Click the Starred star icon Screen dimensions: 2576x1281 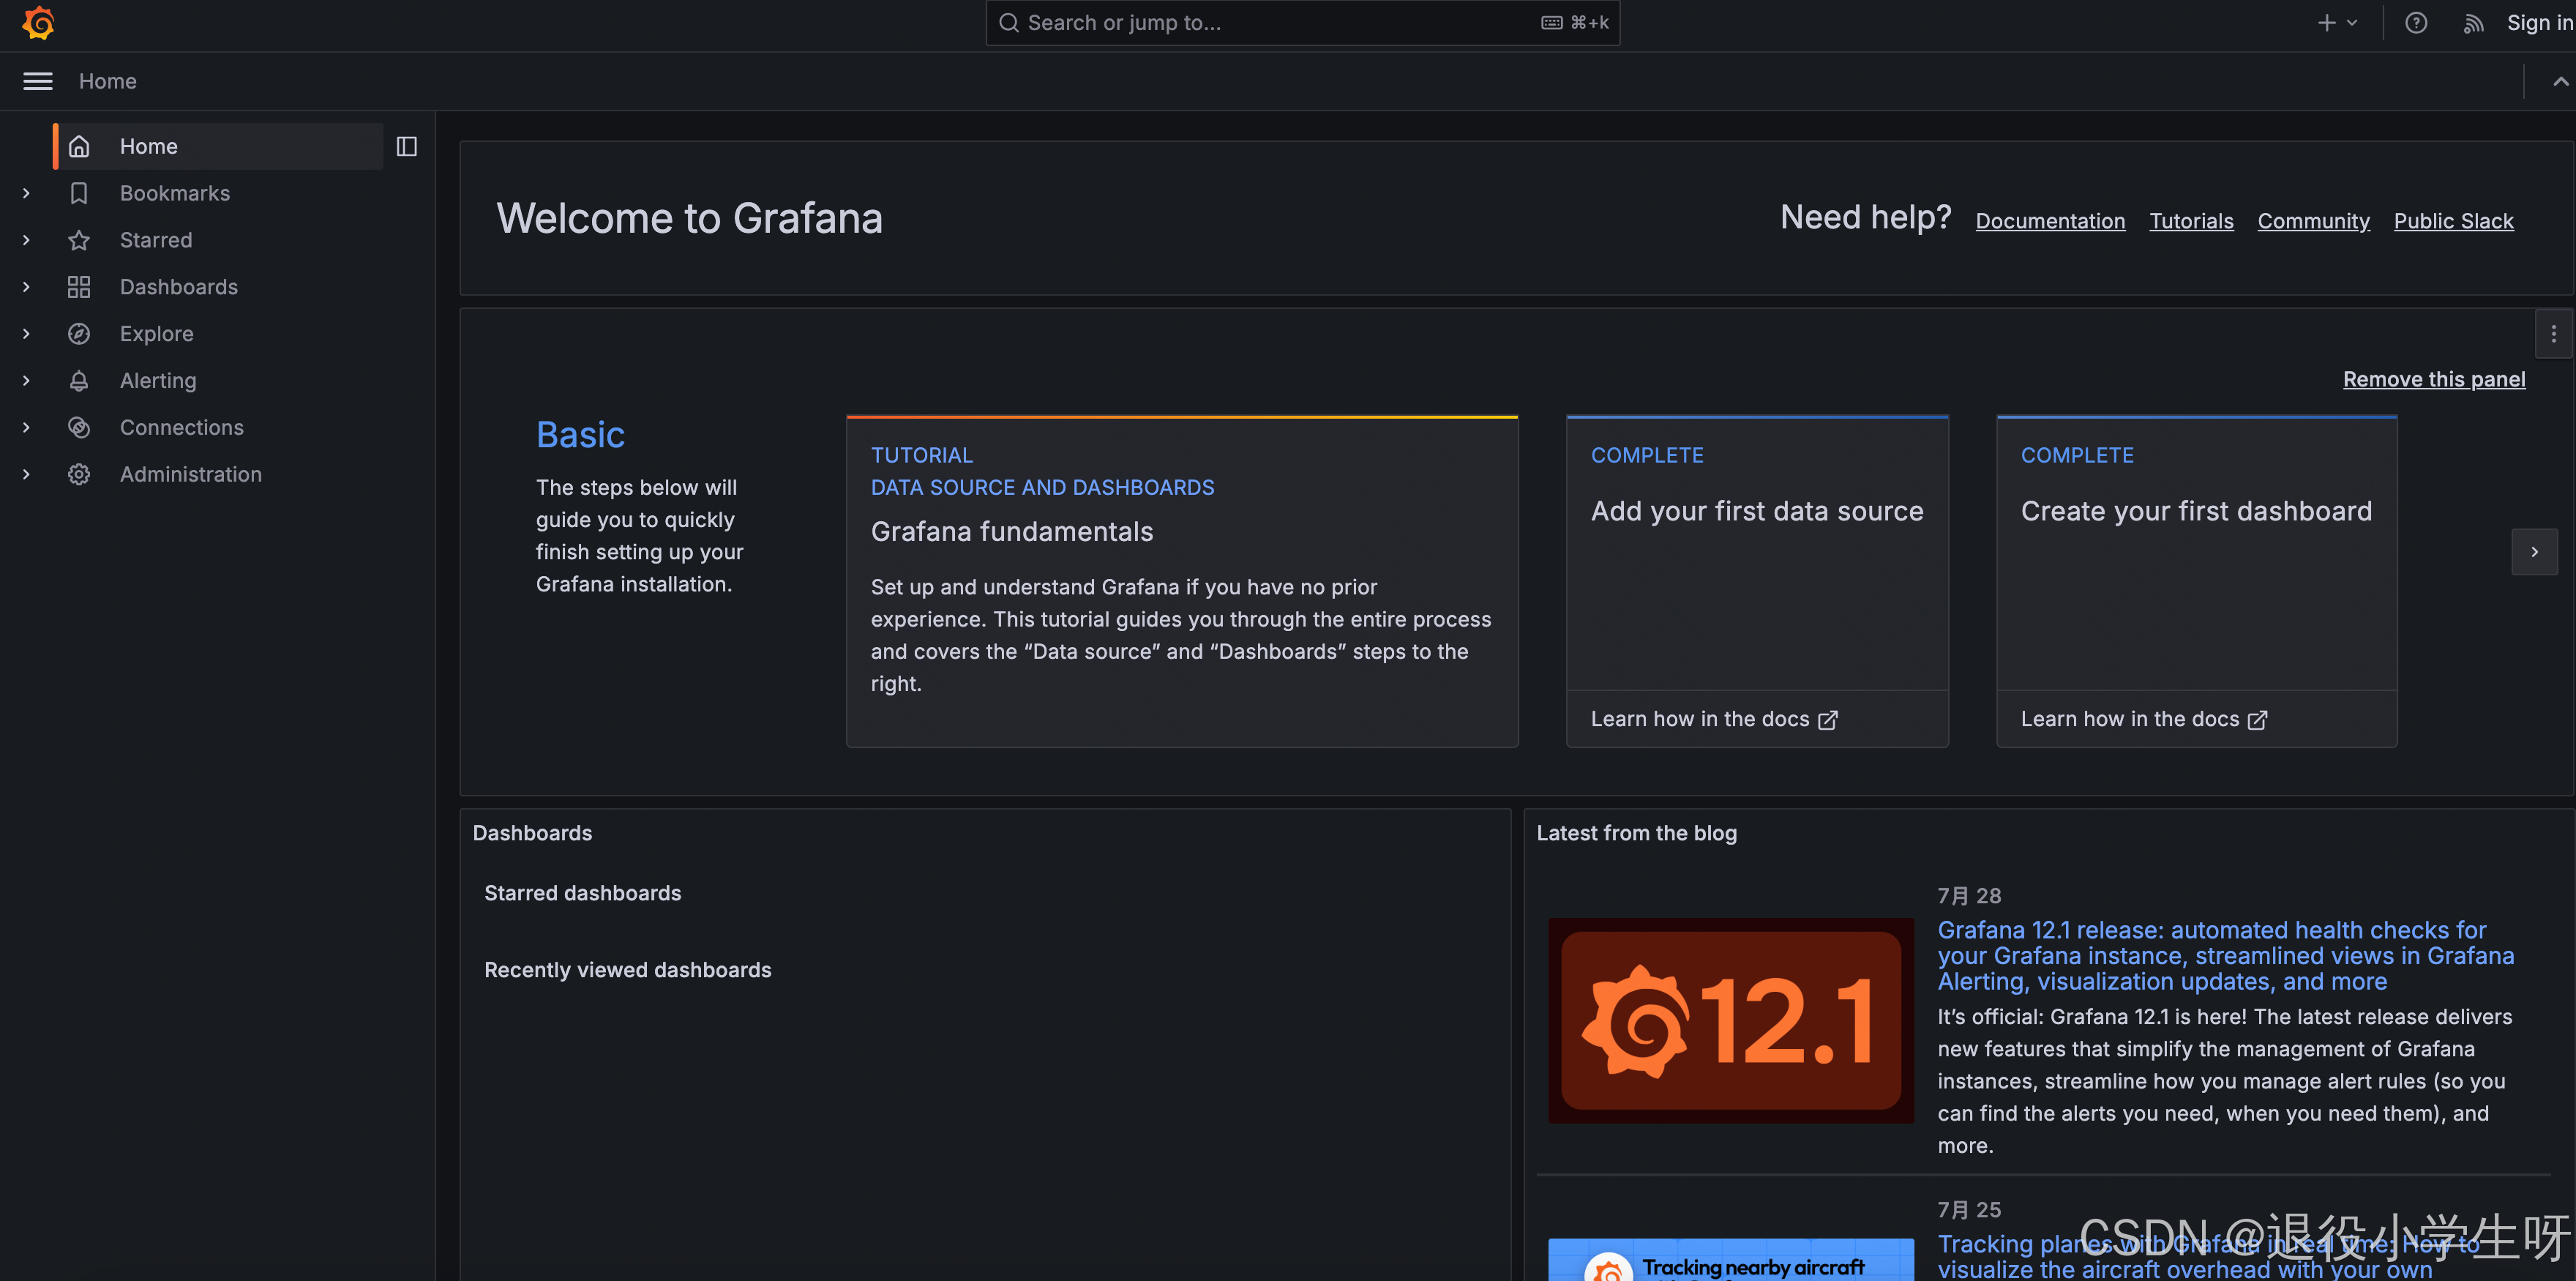(79, 240)
